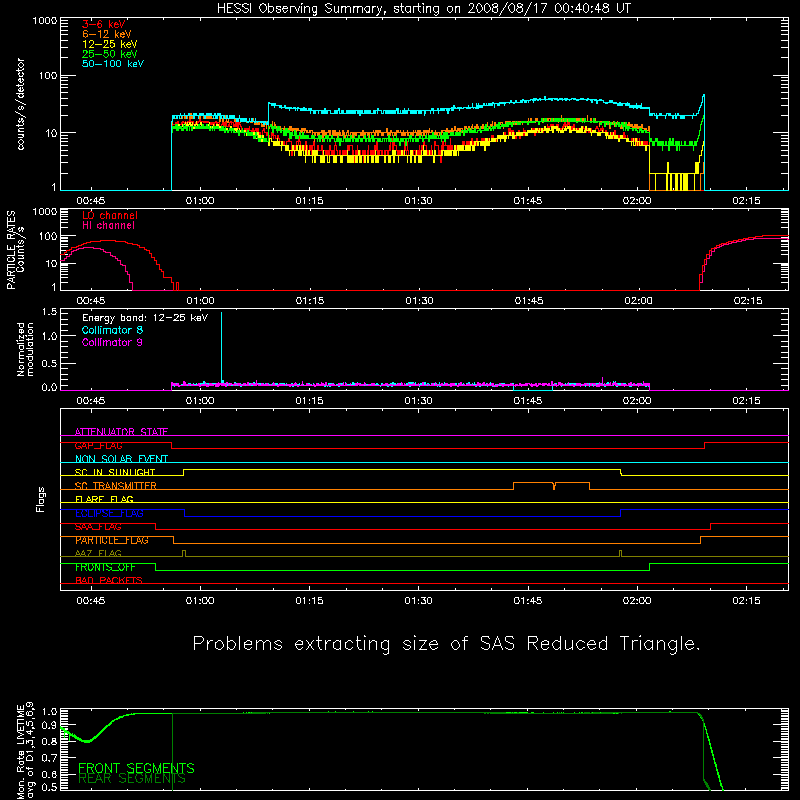This screenshot has width=800, height=800.
Task: Click the LO channel legend entry
Action: coord(110,215)
